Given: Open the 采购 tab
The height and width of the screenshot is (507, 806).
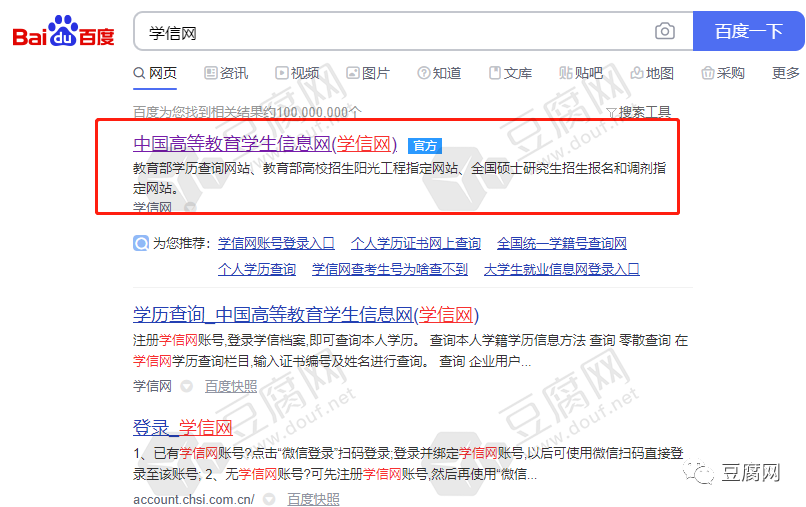Looking at the screenshot, I should click(723, 73).
